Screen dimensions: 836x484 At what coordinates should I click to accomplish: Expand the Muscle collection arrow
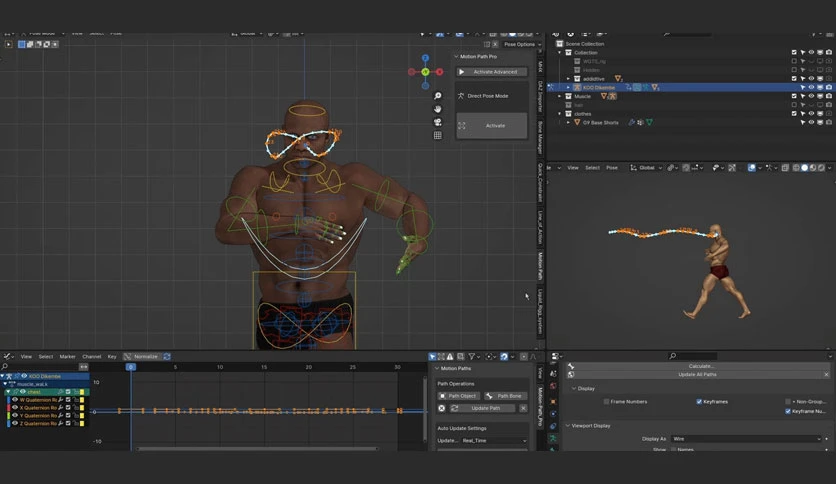point(559,96)
